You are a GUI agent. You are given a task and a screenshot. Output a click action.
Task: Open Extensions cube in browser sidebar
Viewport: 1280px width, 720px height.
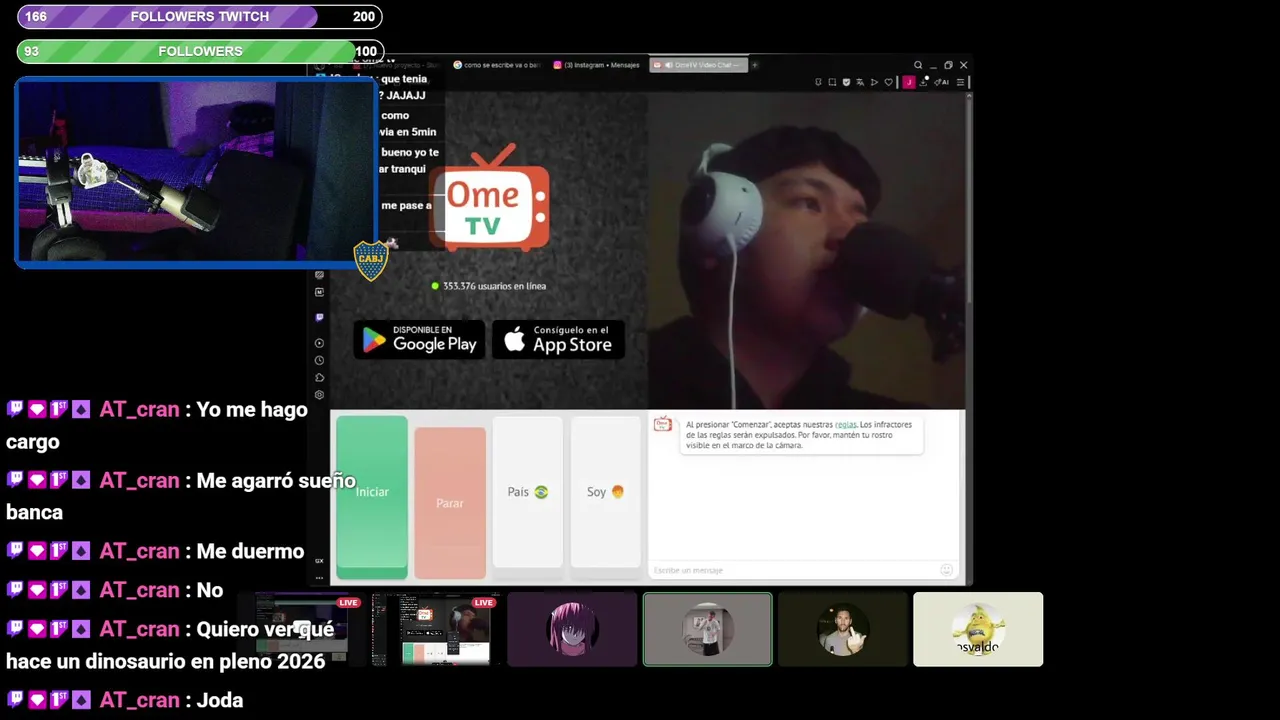319,377
